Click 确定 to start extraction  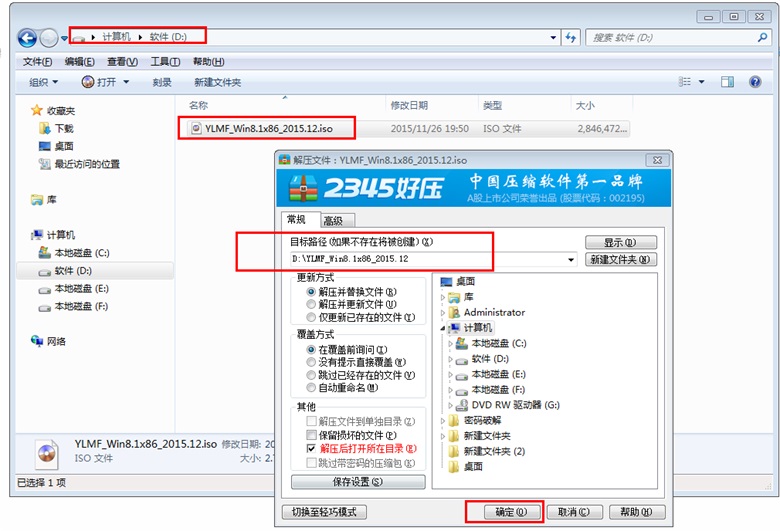pyautogui.click(x=512, y=512)
